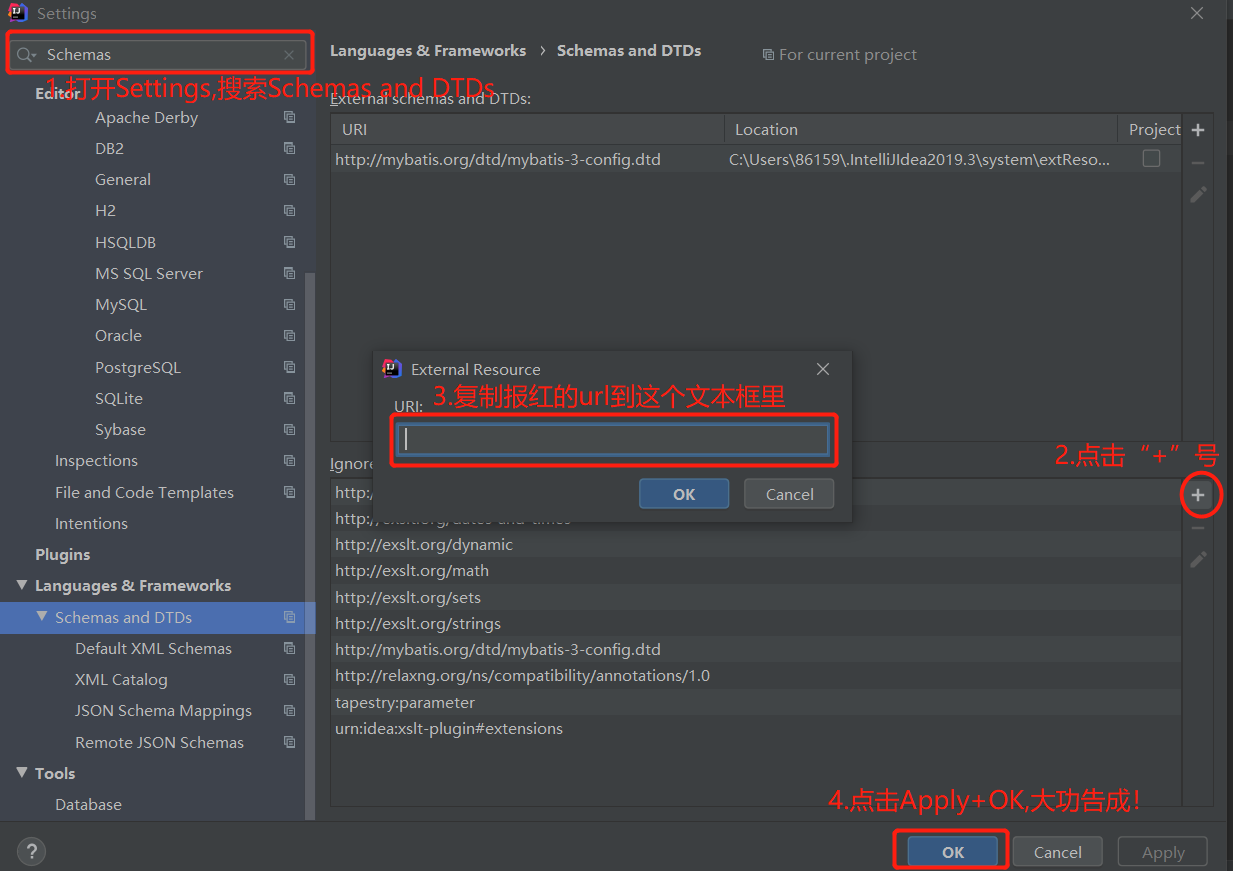Click project-level icon beside Inspections
Image resolution: width=1233 pixels, height=871 pixels.
point(289,461)
